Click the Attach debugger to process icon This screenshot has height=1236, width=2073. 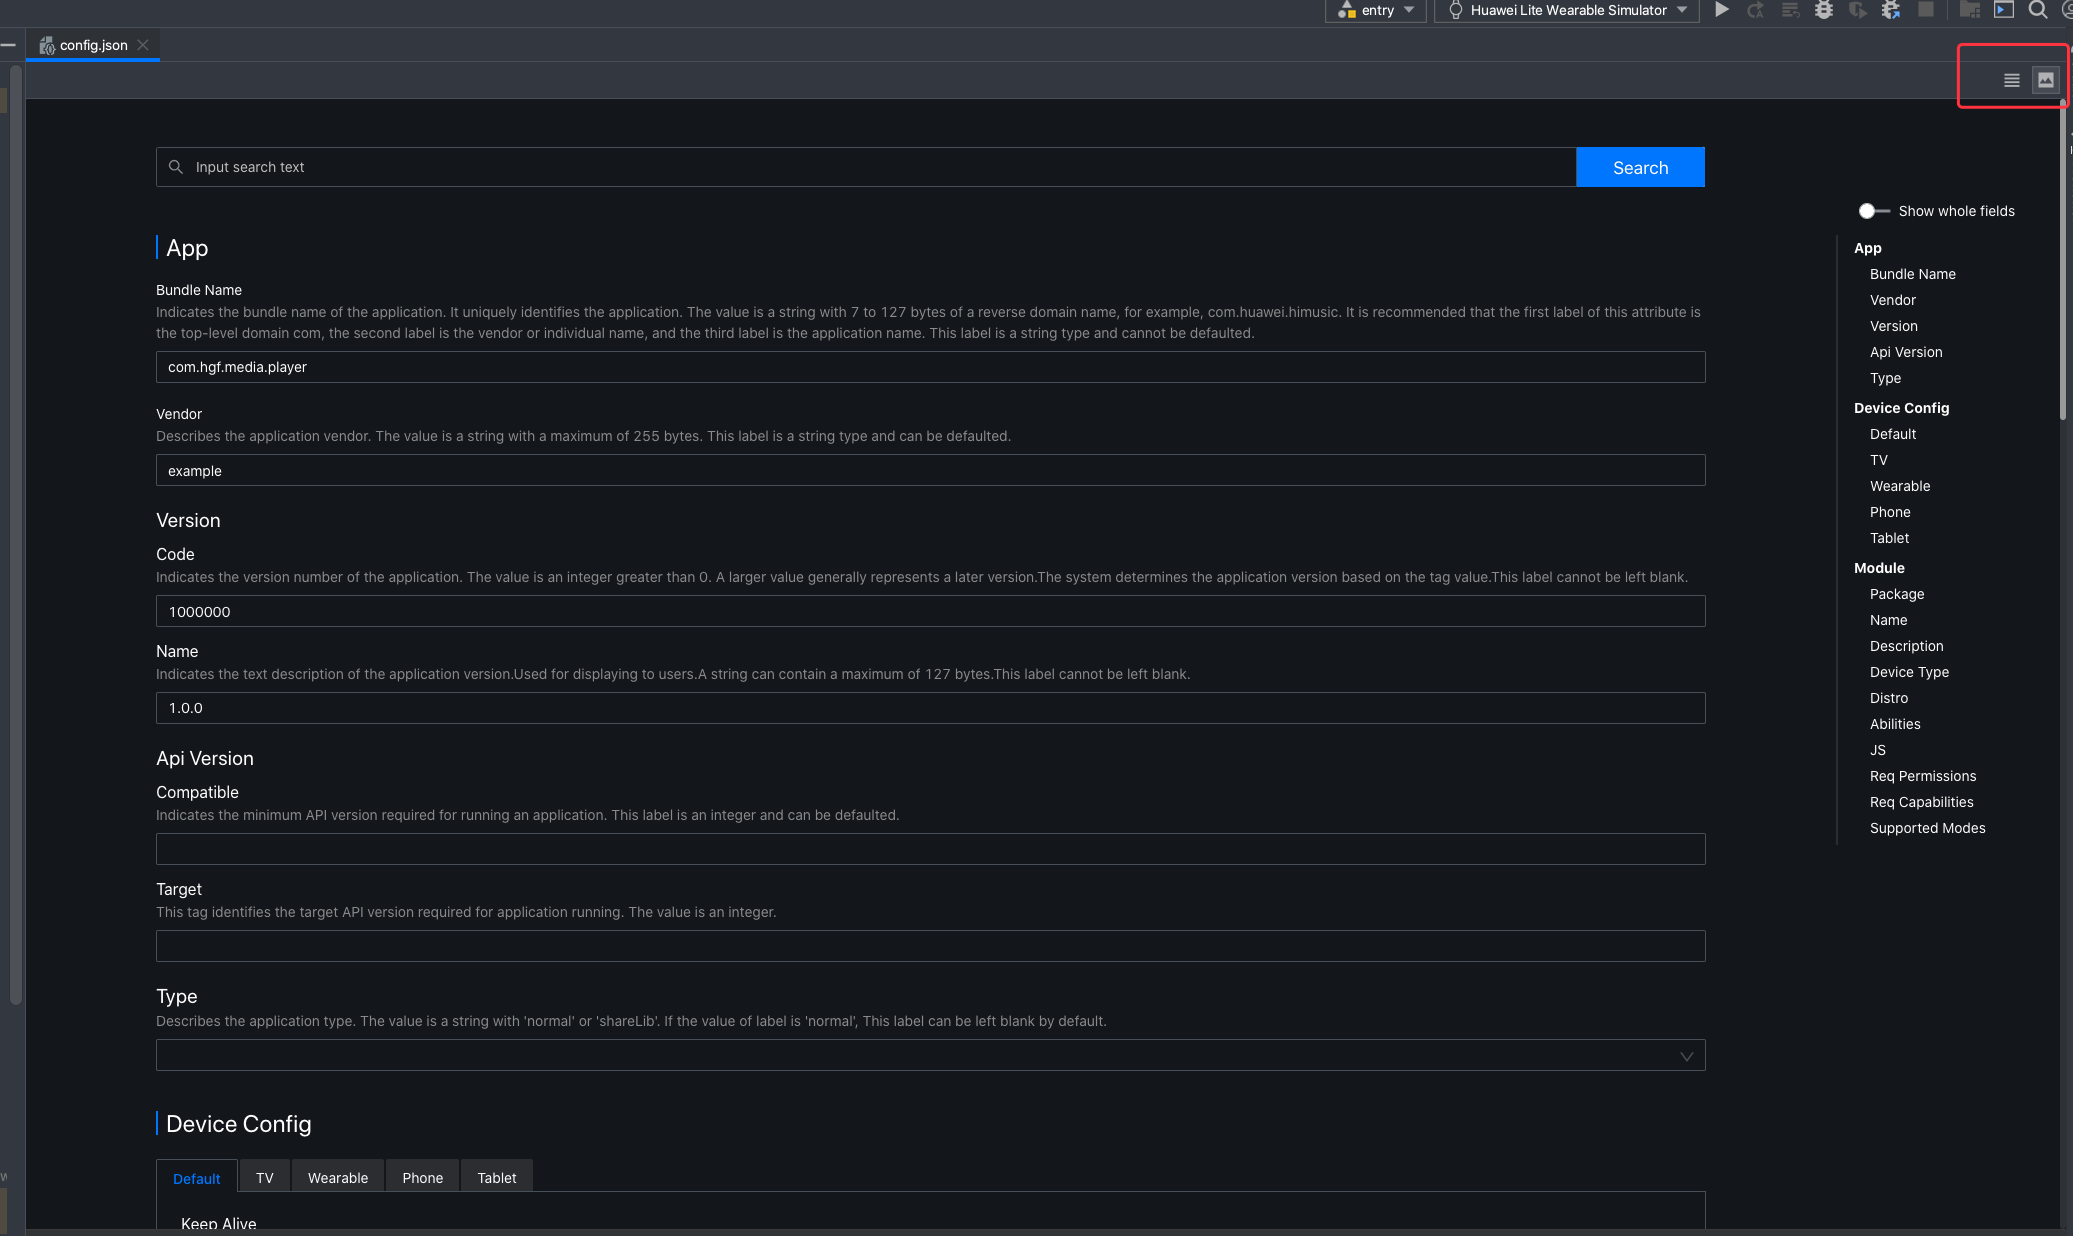click(1891, 10)
